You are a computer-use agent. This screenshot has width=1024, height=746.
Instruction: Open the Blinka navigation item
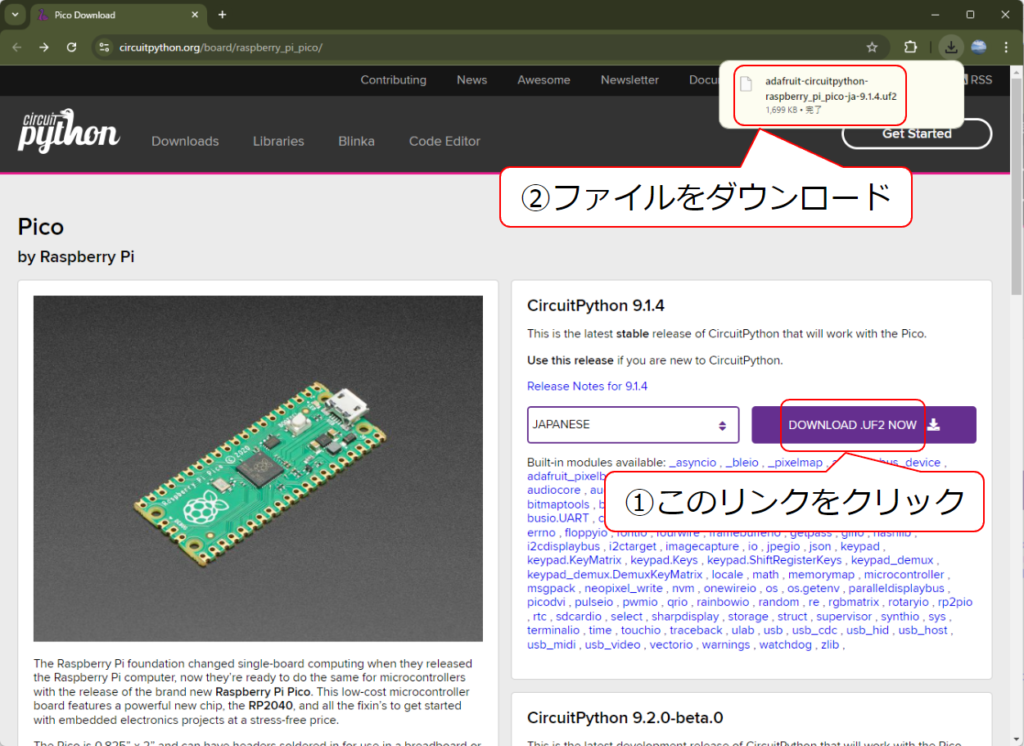point(357,141)
